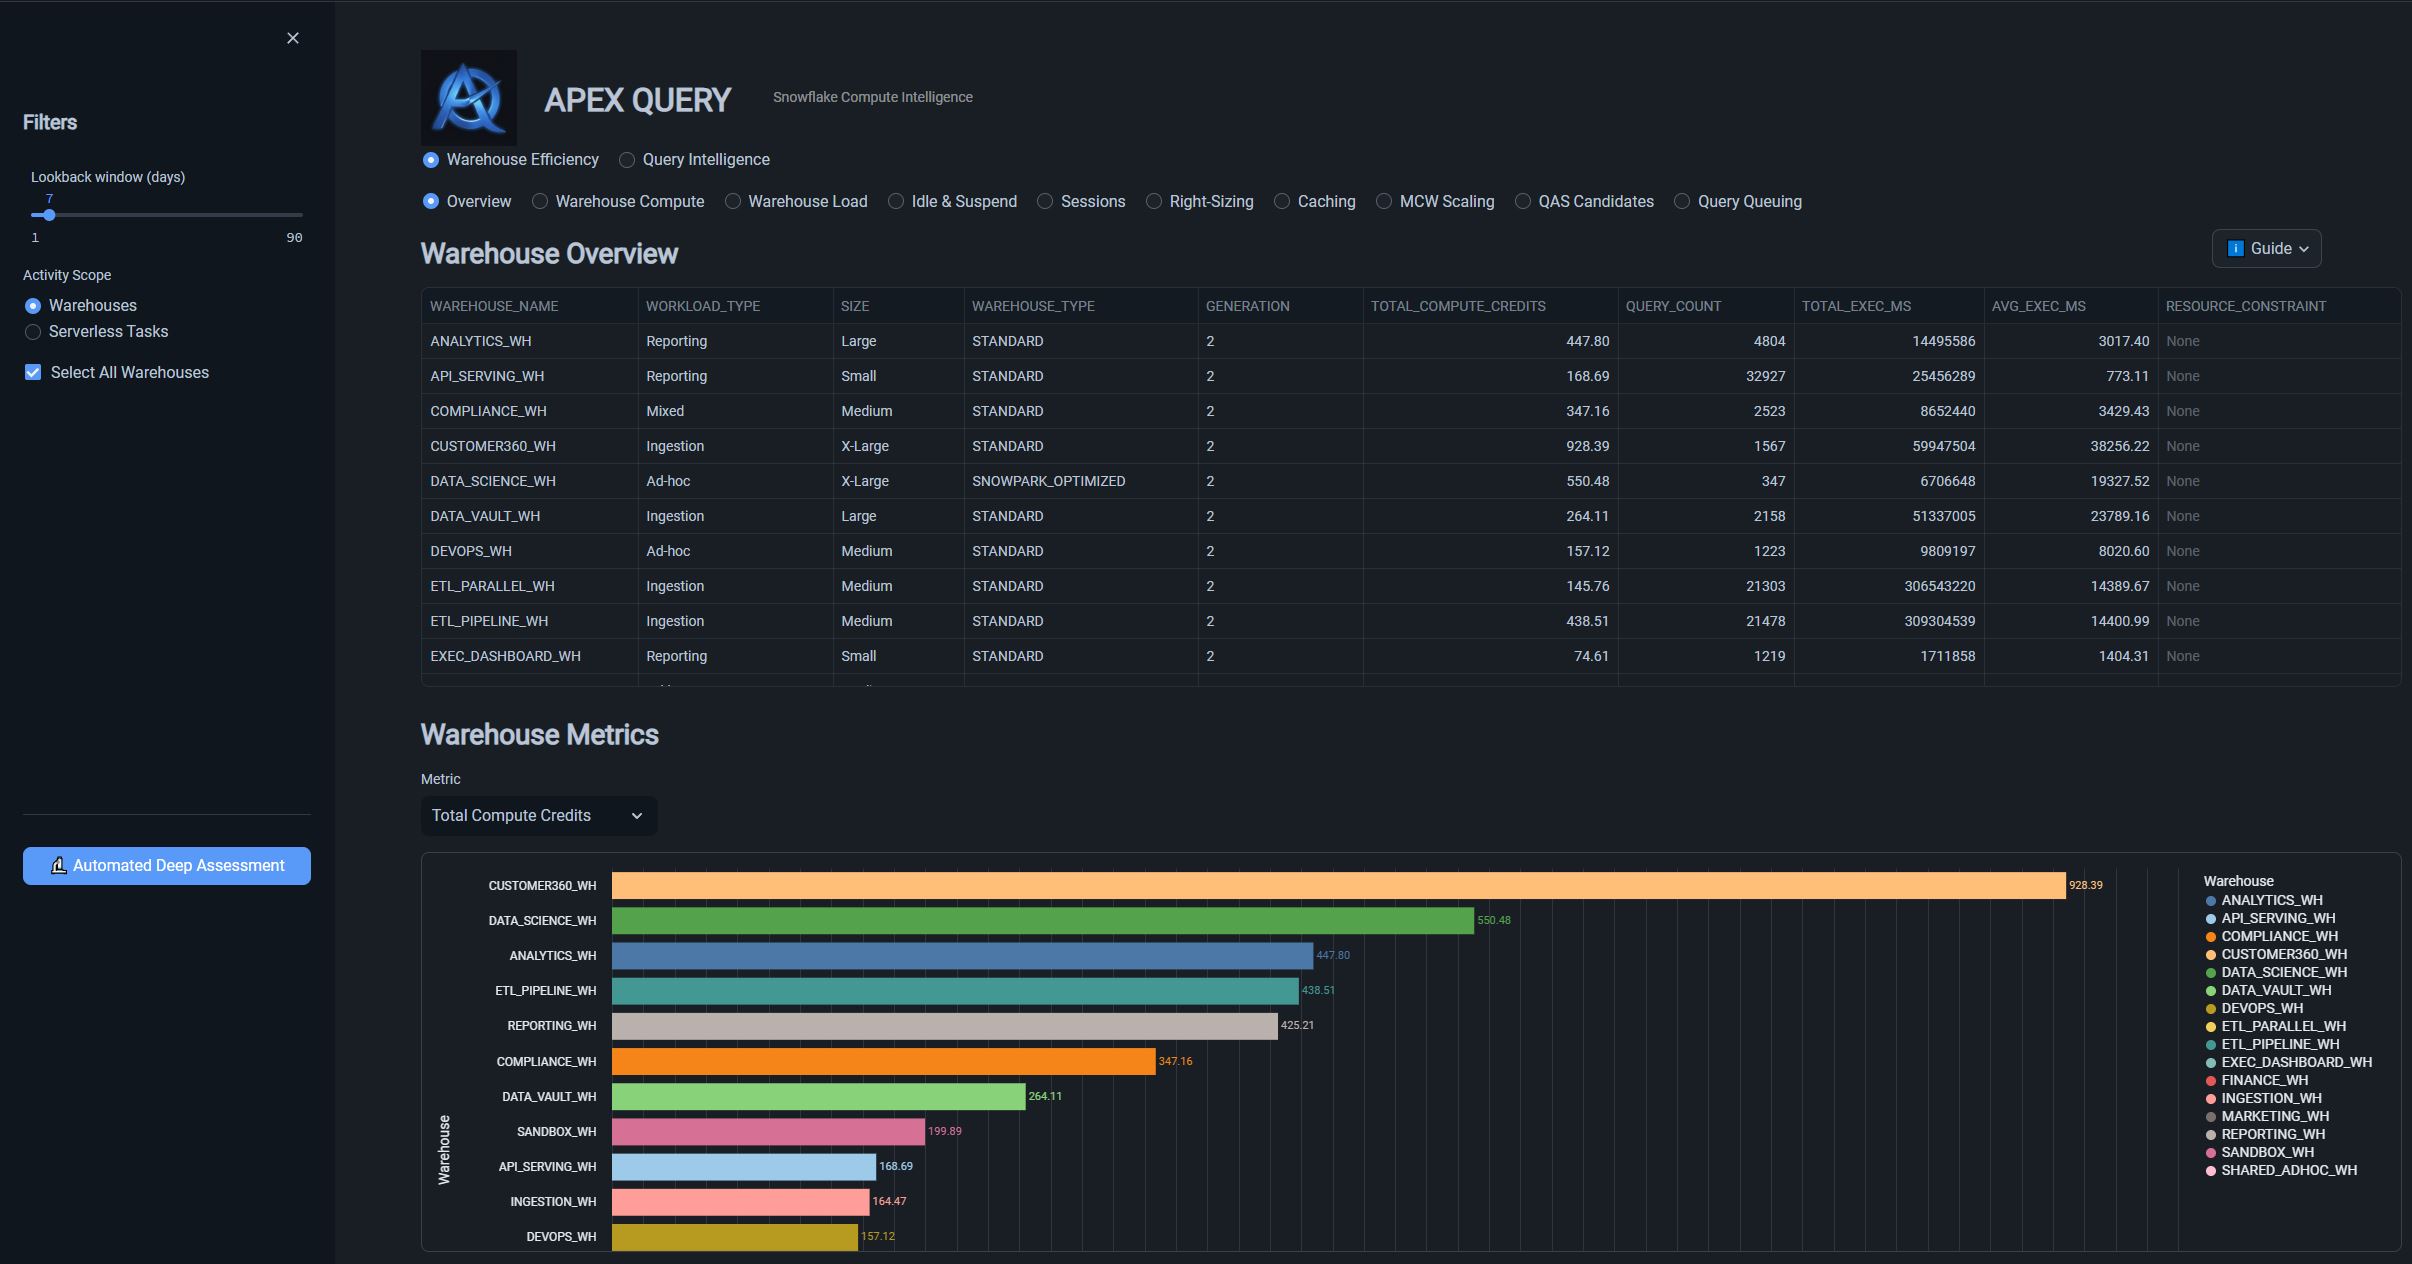2412x1264 pixels.
Task: Click the CUSTOMER360_WH table cell
Action: point(530,446)
